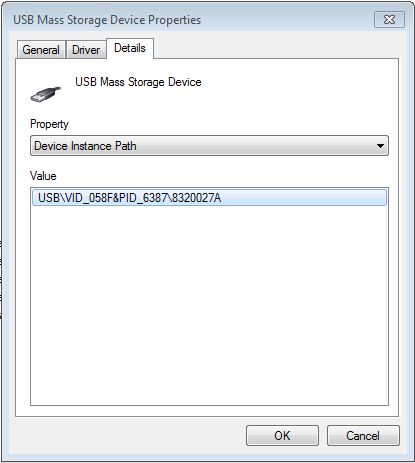Open the General tab
415x463 pixels.
click(41, 50)
